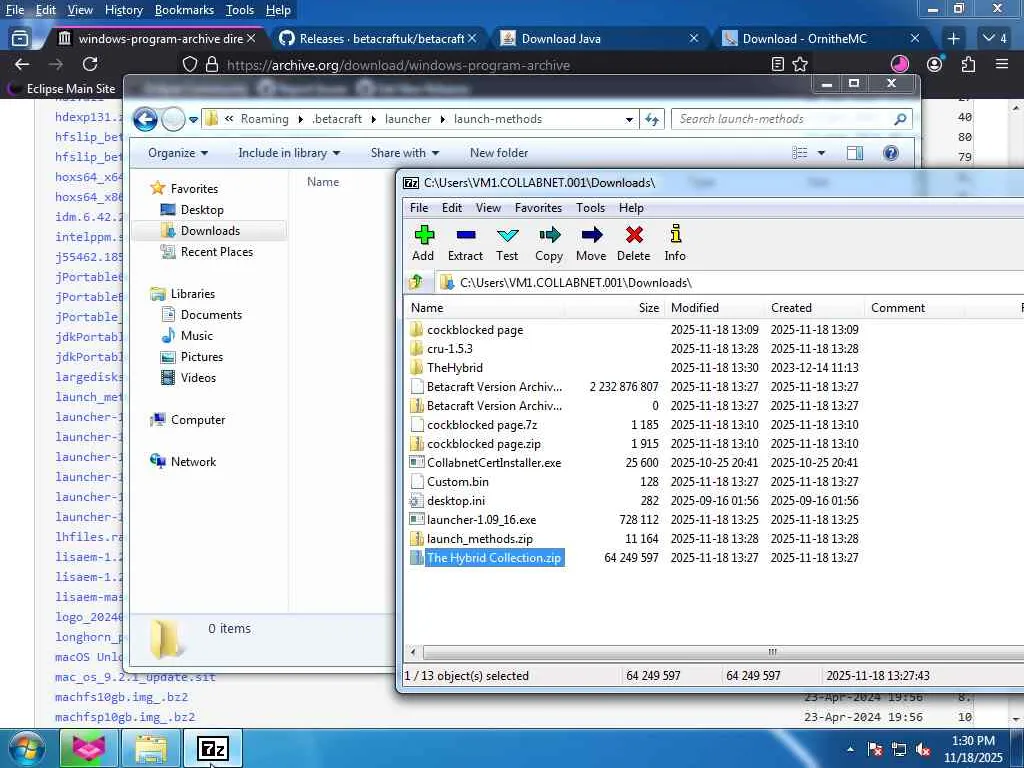Click the Copy toolbar icon in 7-Zip
Screen dimensions: 1024x768
click(x=549, y=243)
